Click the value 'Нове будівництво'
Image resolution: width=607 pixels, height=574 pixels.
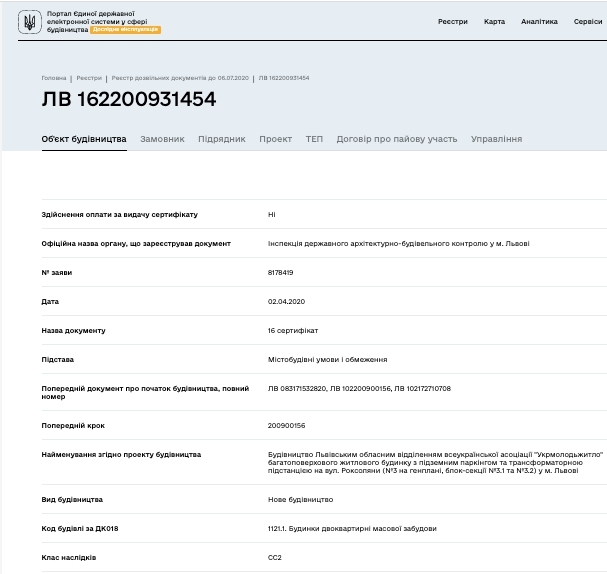point(300,499)
